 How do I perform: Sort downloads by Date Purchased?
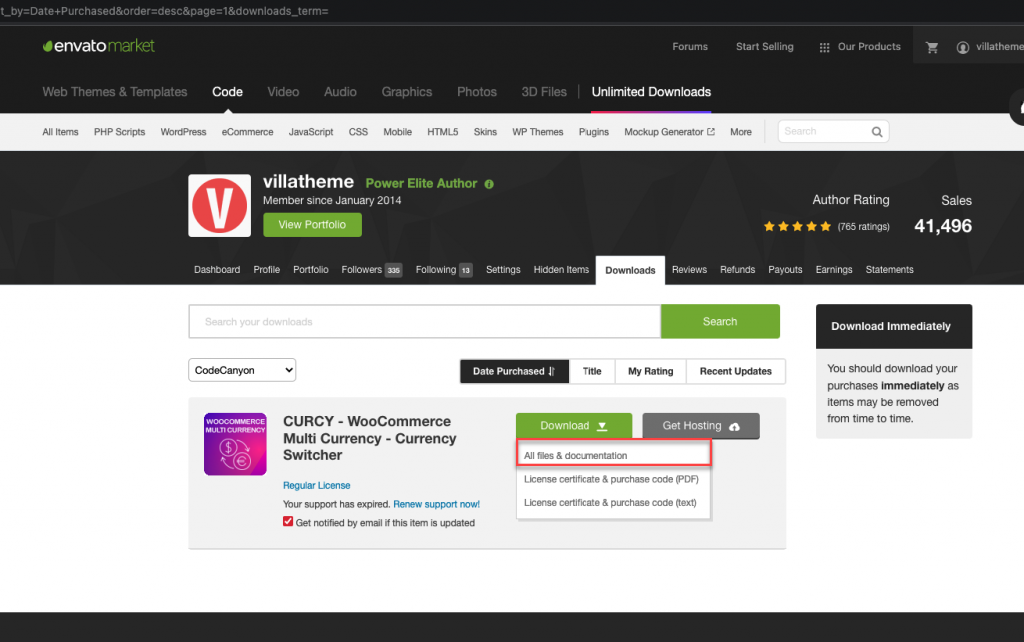(x=514, y=371)
